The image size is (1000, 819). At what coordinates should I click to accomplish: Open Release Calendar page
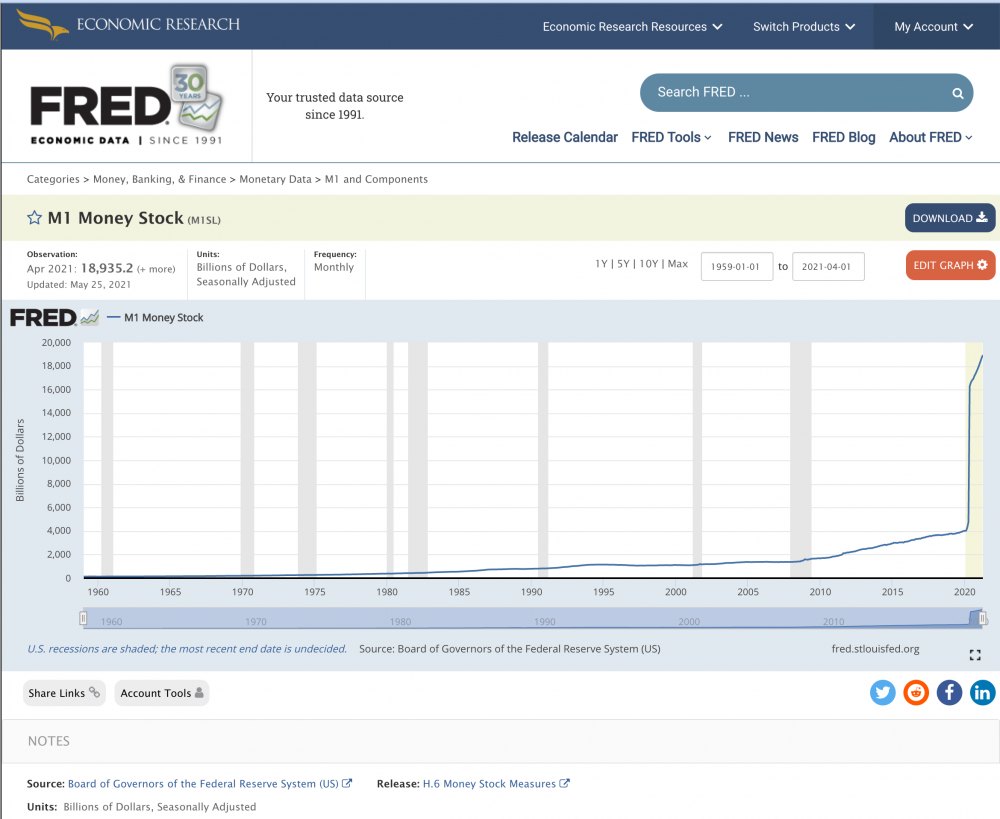pos(564,137)
